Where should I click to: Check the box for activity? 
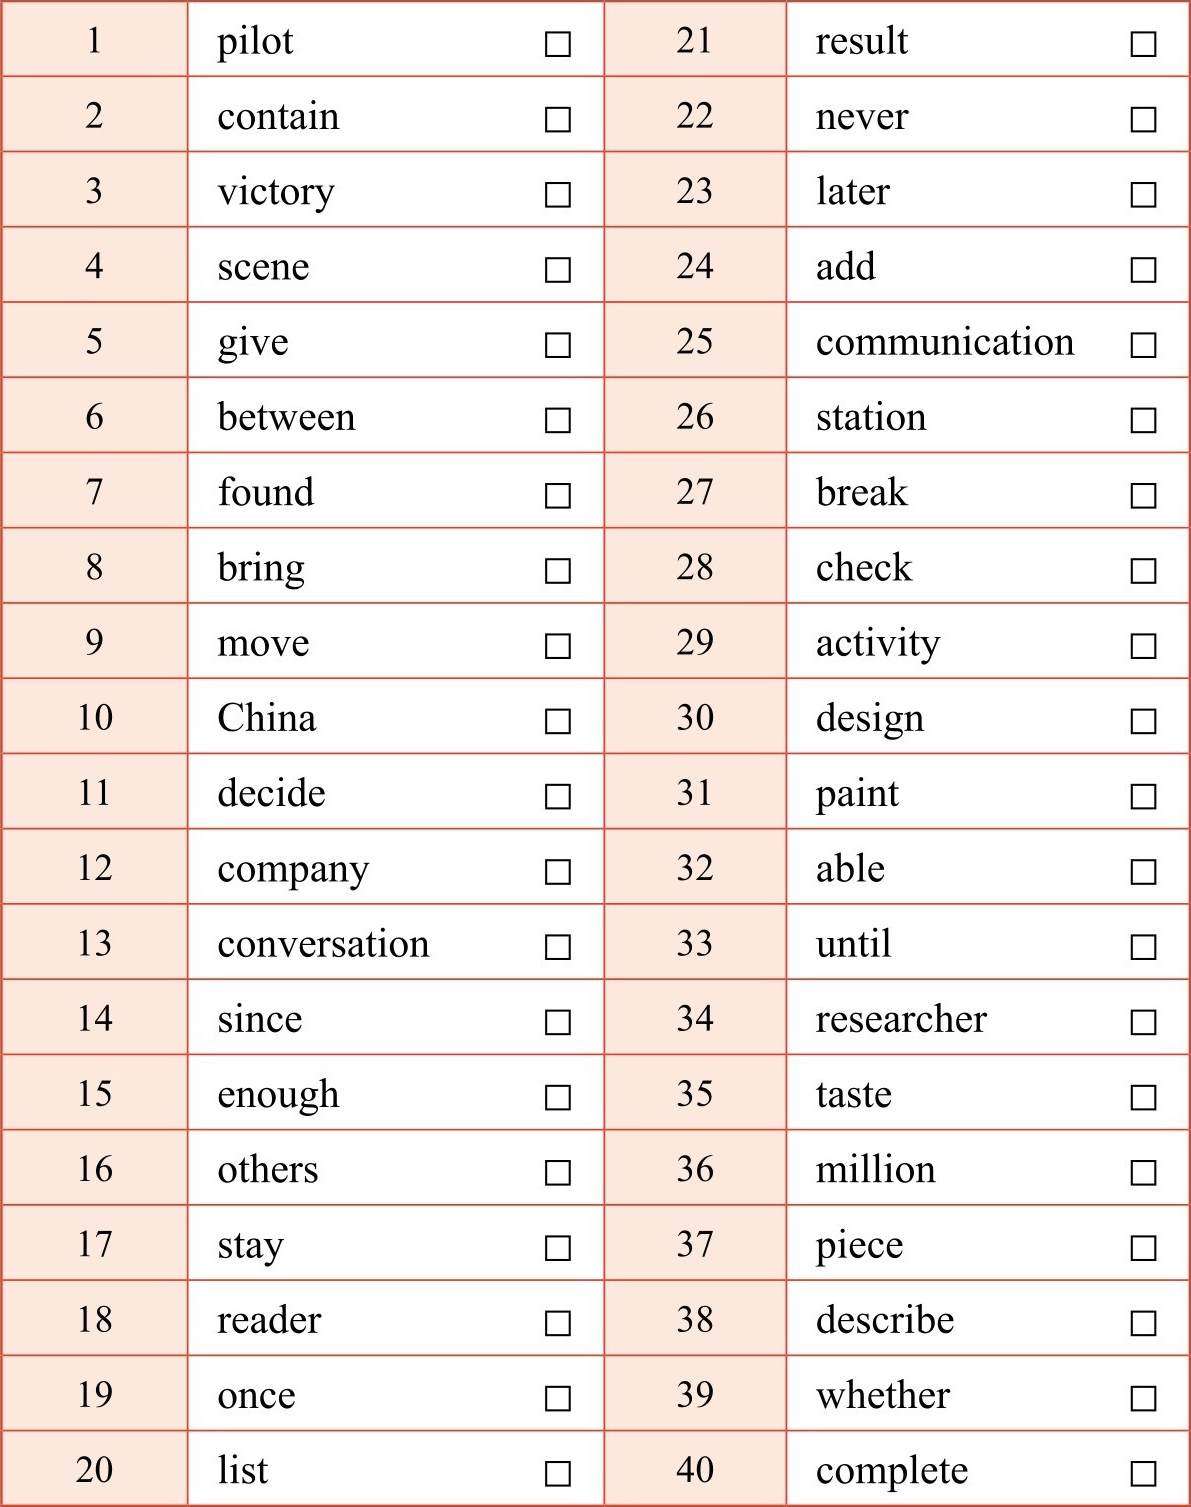tap(1143, 646)
